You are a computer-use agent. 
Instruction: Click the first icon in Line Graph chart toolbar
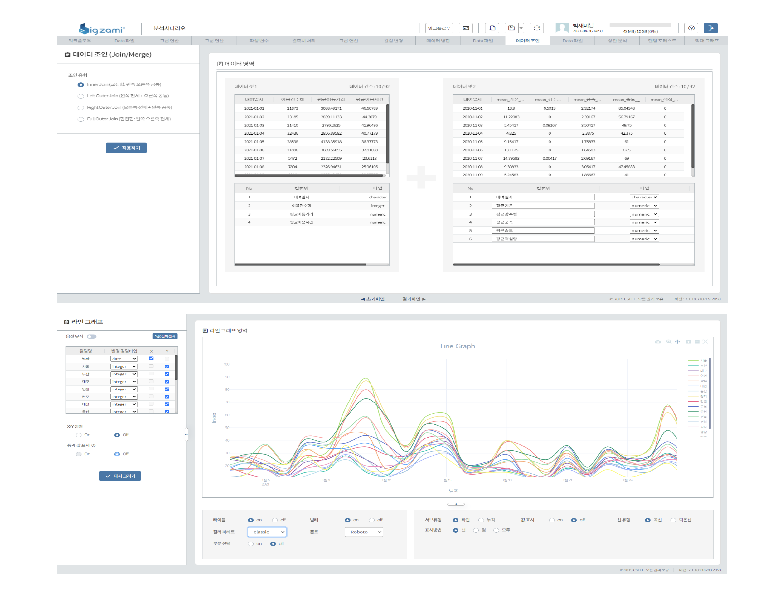pos(657,342)
